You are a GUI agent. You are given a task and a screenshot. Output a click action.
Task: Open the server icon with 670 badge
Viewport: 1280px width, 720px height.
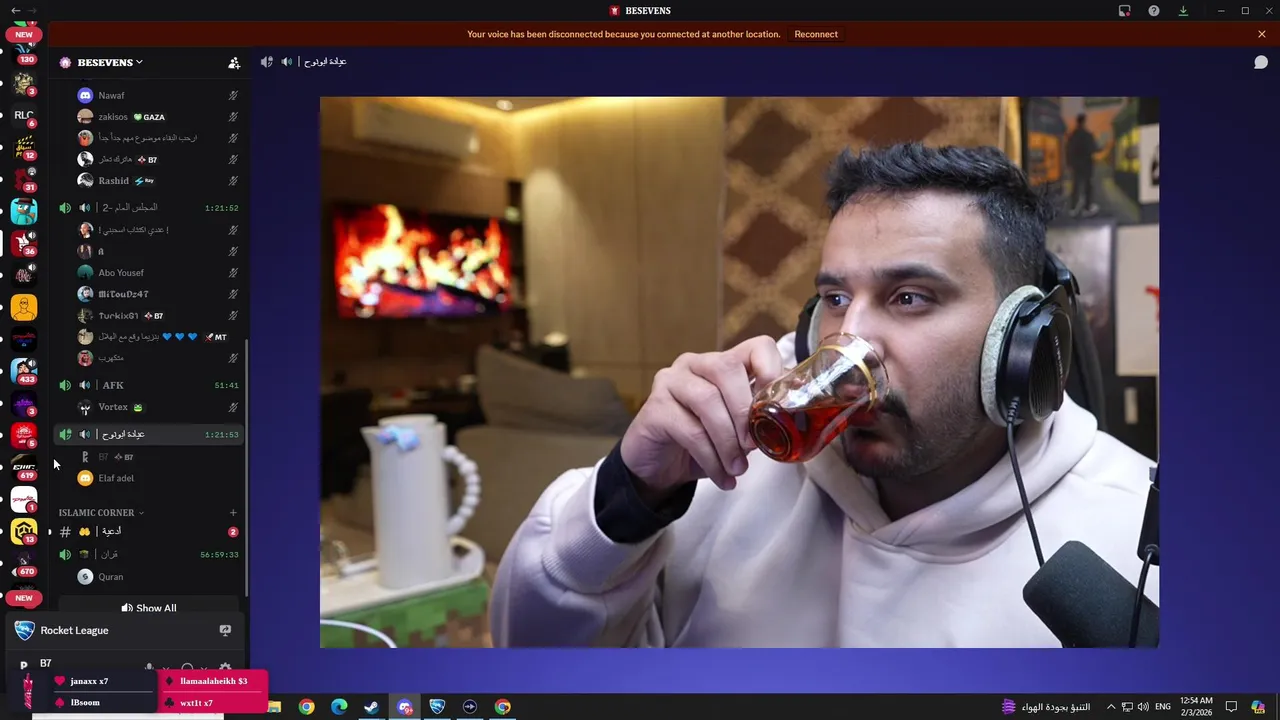[x=24, y=563]
